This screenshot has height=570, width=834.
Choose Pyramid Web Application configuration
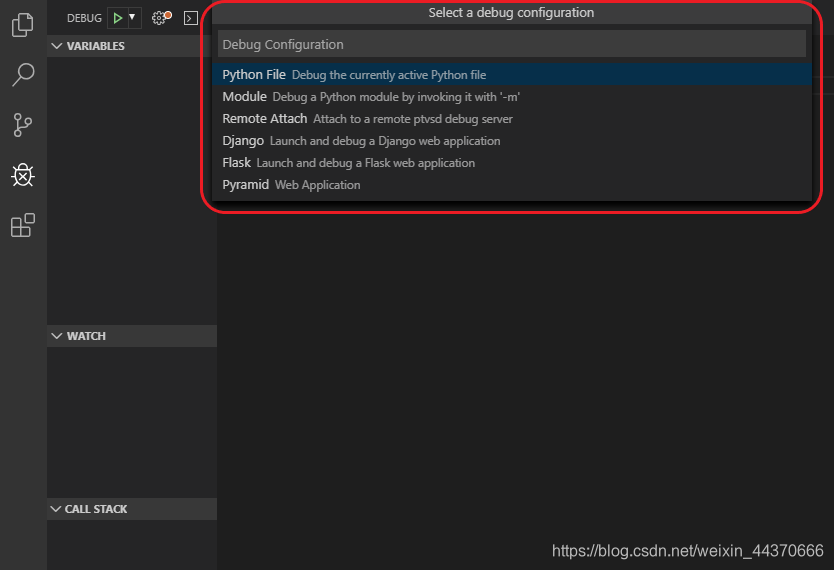pyautogui.click(x=512, y=185)
